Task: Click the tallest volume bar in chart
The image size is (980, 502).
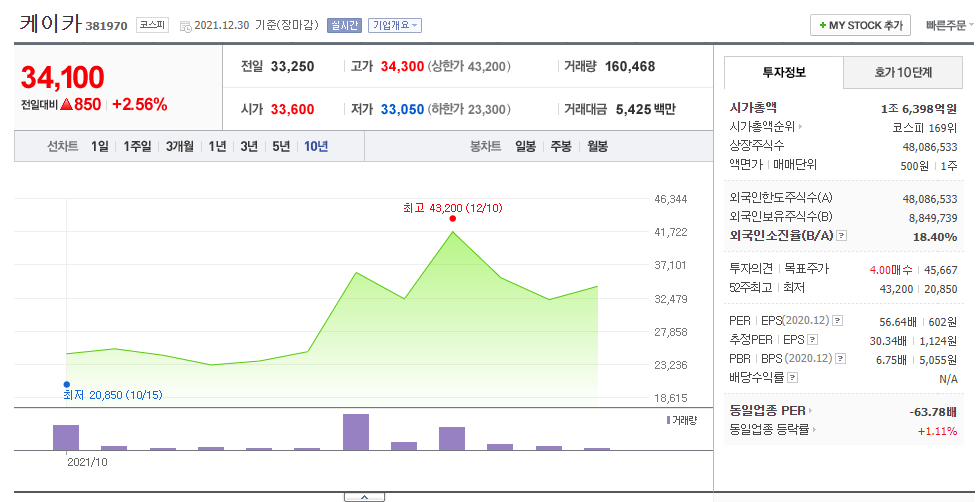Action: pyautogui.click(x=356, y=432)
